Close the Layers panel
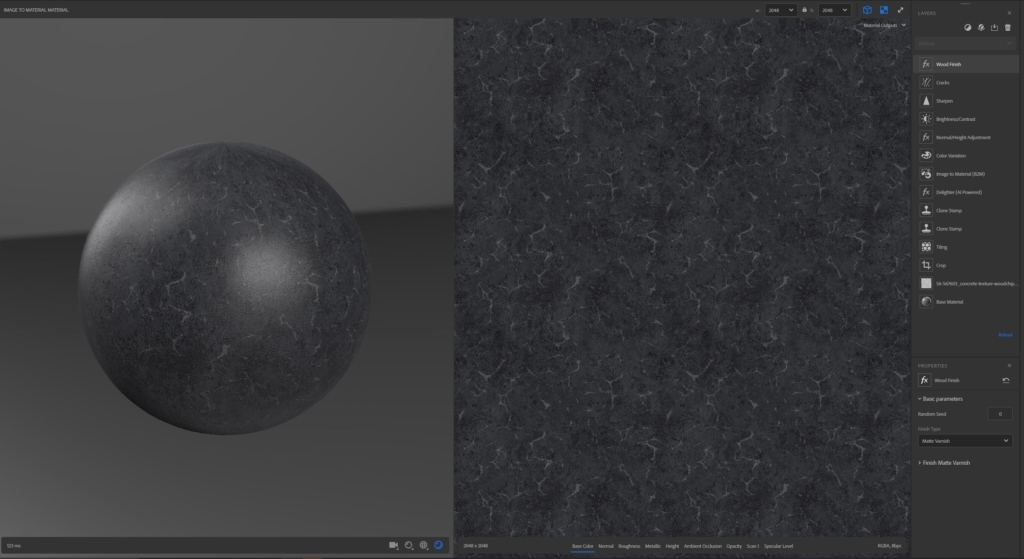Viewport: 1024px width, 559px height. pyautogui.click(x=1009, y=13)
